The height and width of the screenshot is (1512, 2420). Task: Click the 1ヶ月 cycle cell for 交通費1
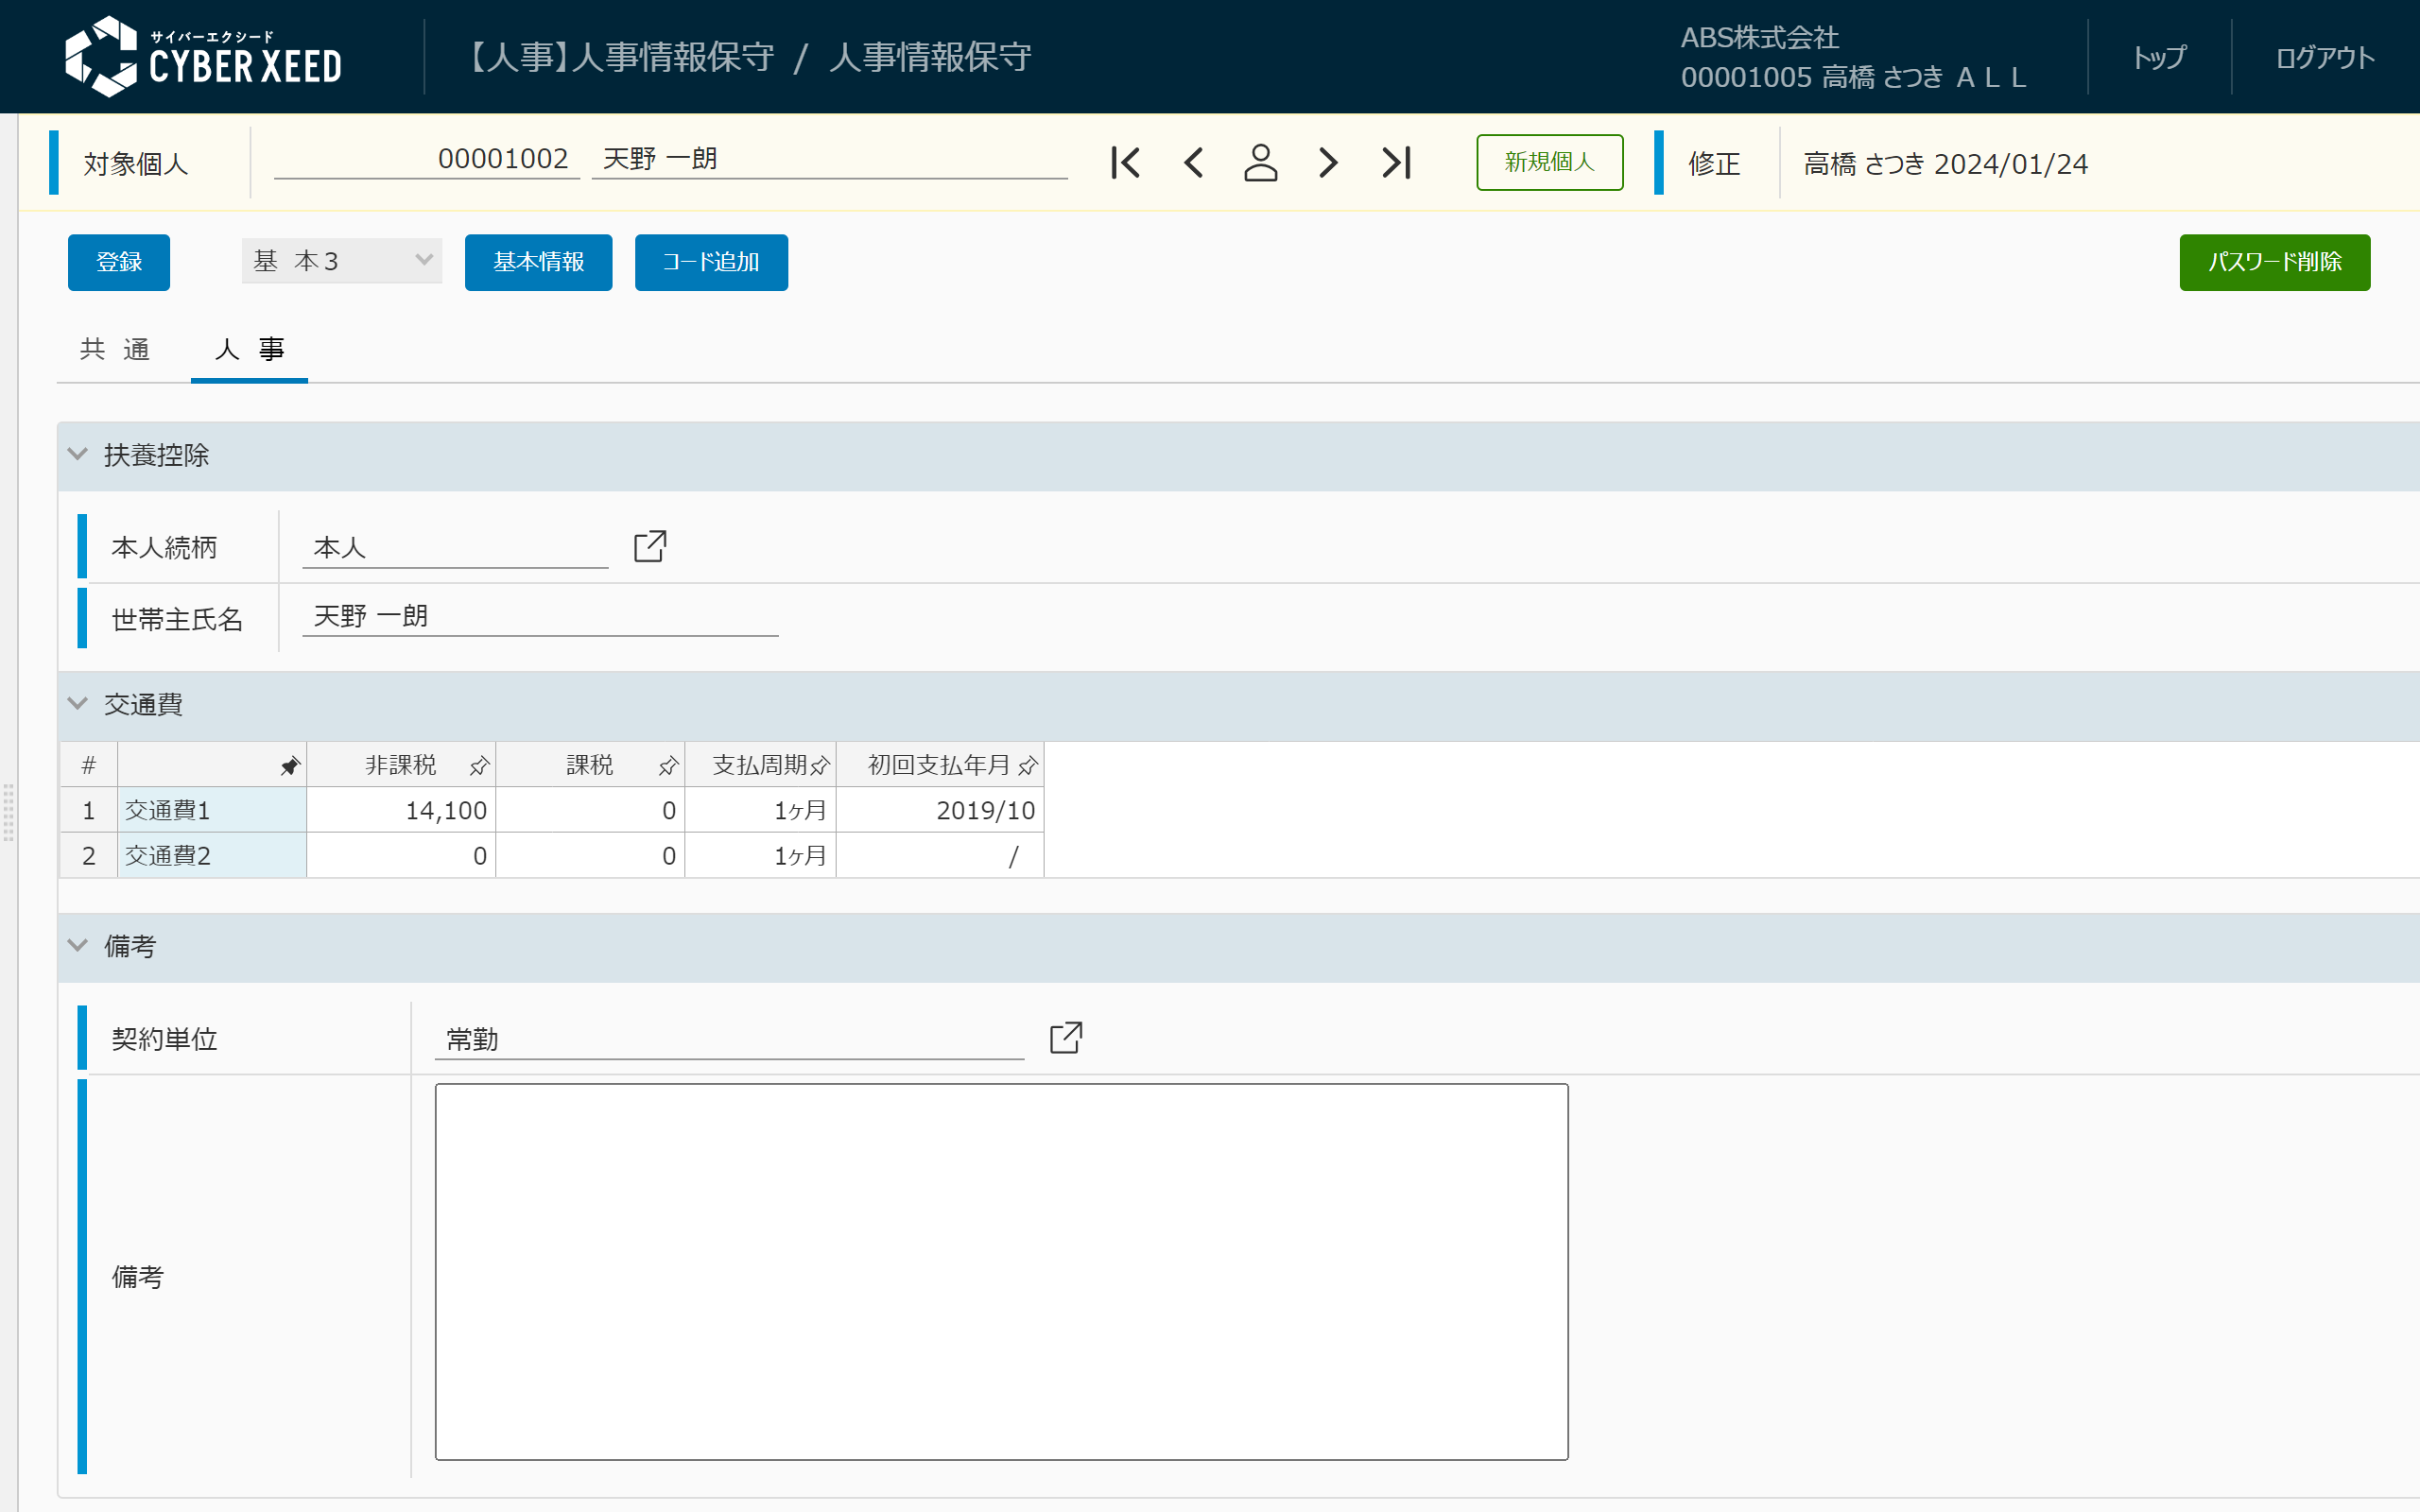760,810
